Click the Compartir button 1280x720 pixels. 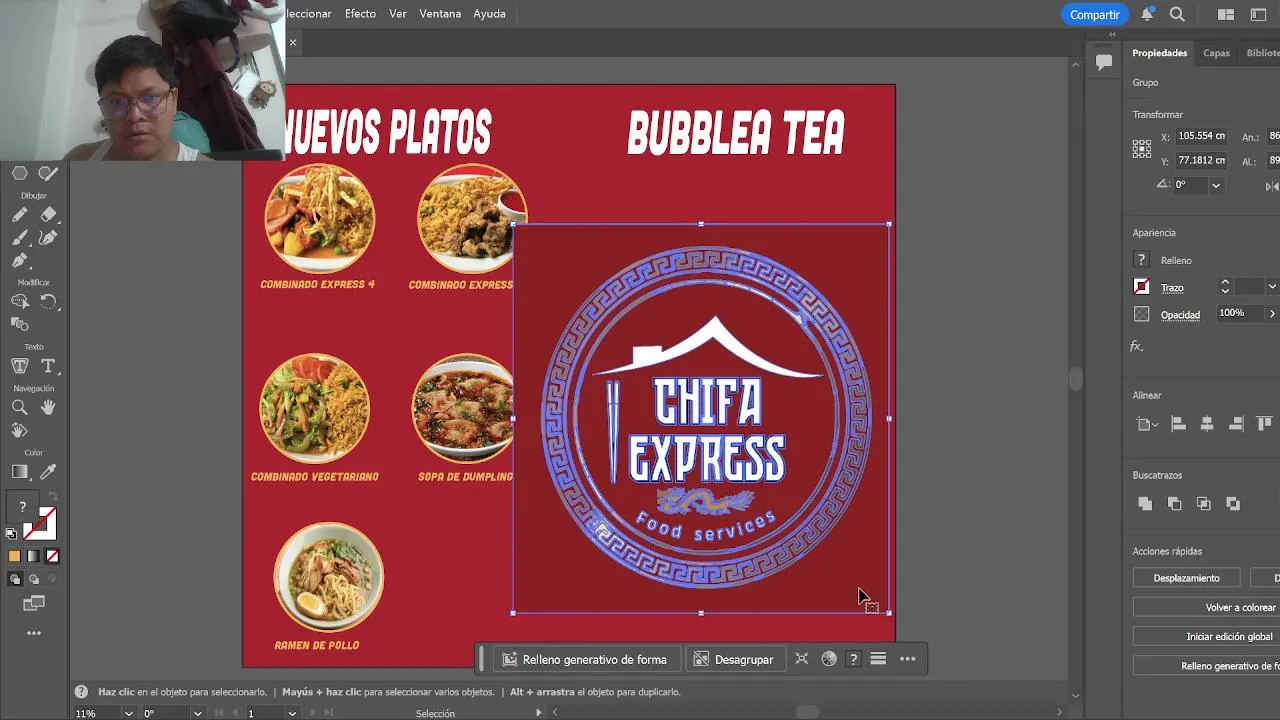coord(1094,14)
